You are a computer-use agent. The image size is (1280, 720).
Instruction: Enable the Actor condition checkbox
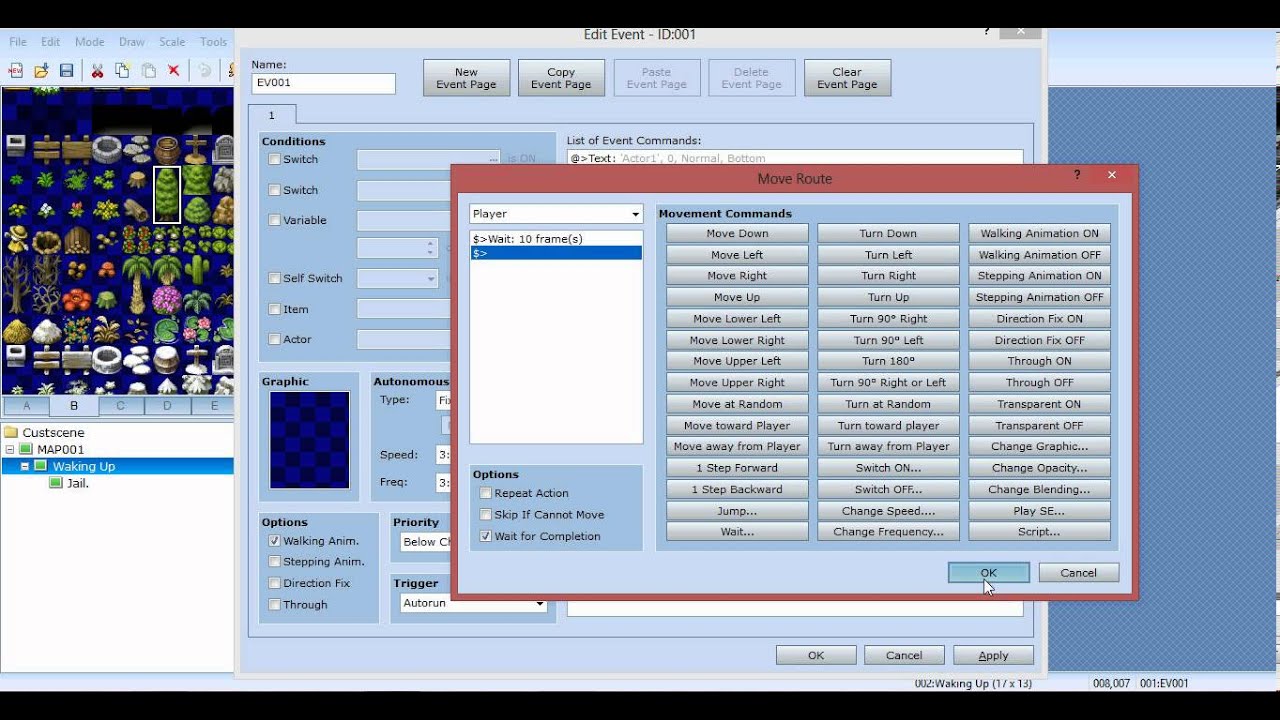(275, 339)
